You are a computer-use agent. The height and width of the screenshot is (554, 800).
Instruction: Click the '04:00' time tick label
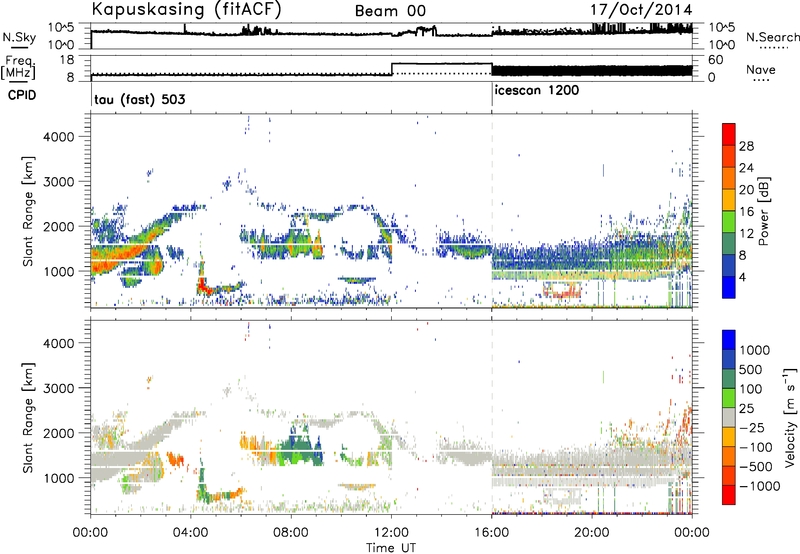(x=190, y=533)
